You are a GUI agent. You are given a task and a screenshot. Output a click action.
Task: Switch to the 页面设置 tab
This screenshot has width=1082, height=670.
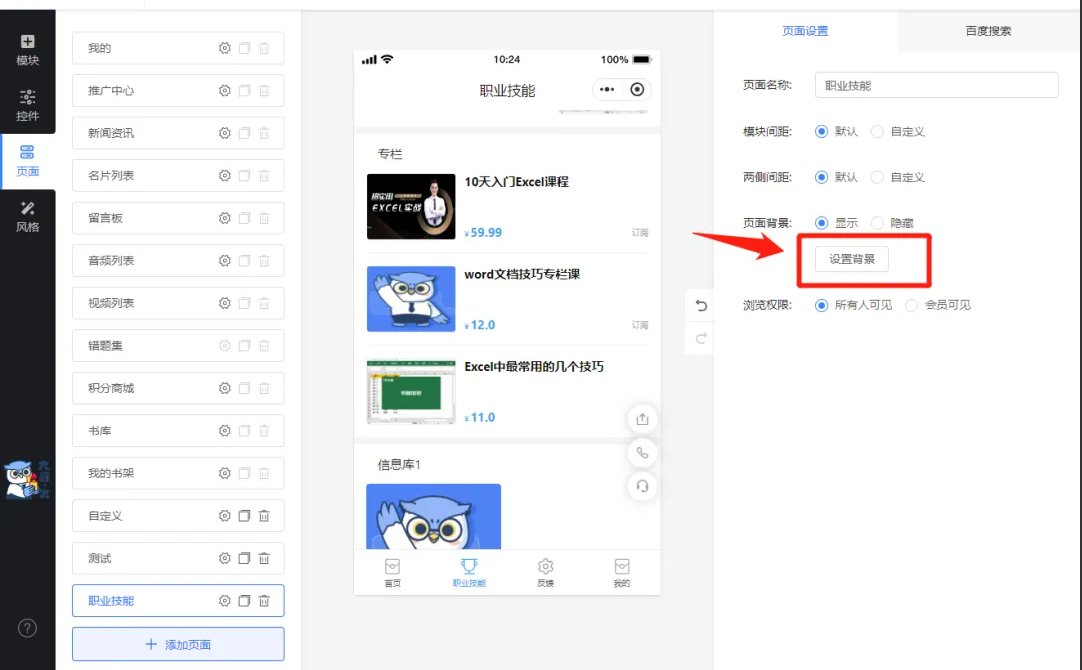tap(805, 31)
